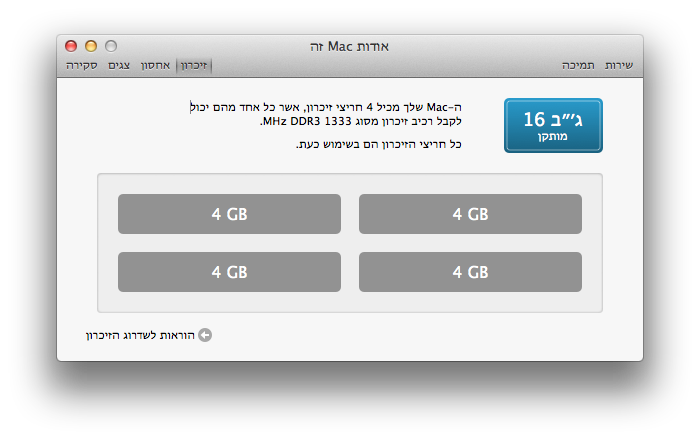Go to the שירות (Service) section
Screen dimensions: 700x440
point(618,66)
